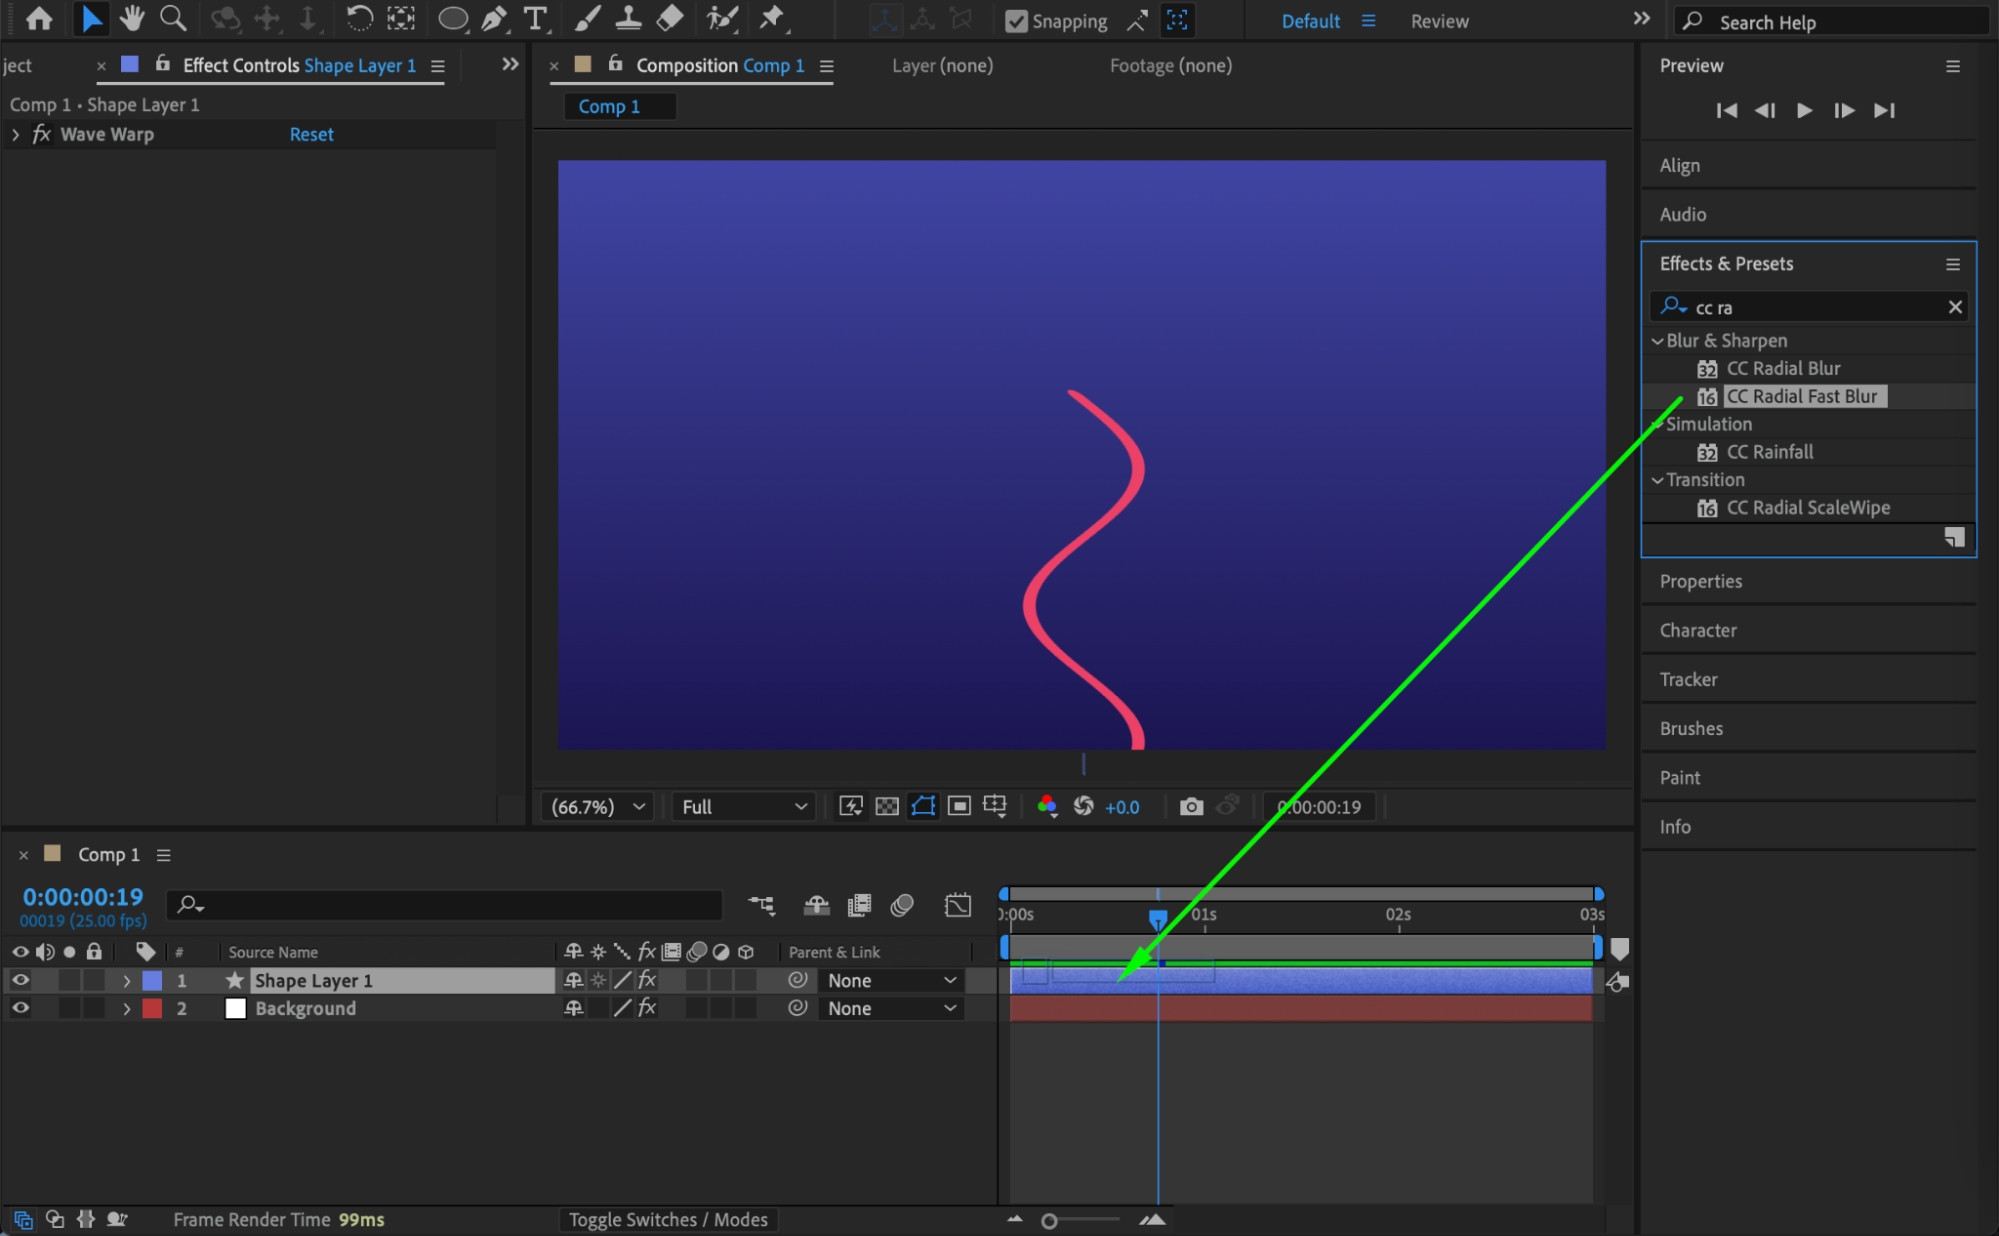Image resolution: width=1999 pixels, height=1236 pixels.
Task: Click Reset for Wave Warp
Action: click(x=311, y=134)
